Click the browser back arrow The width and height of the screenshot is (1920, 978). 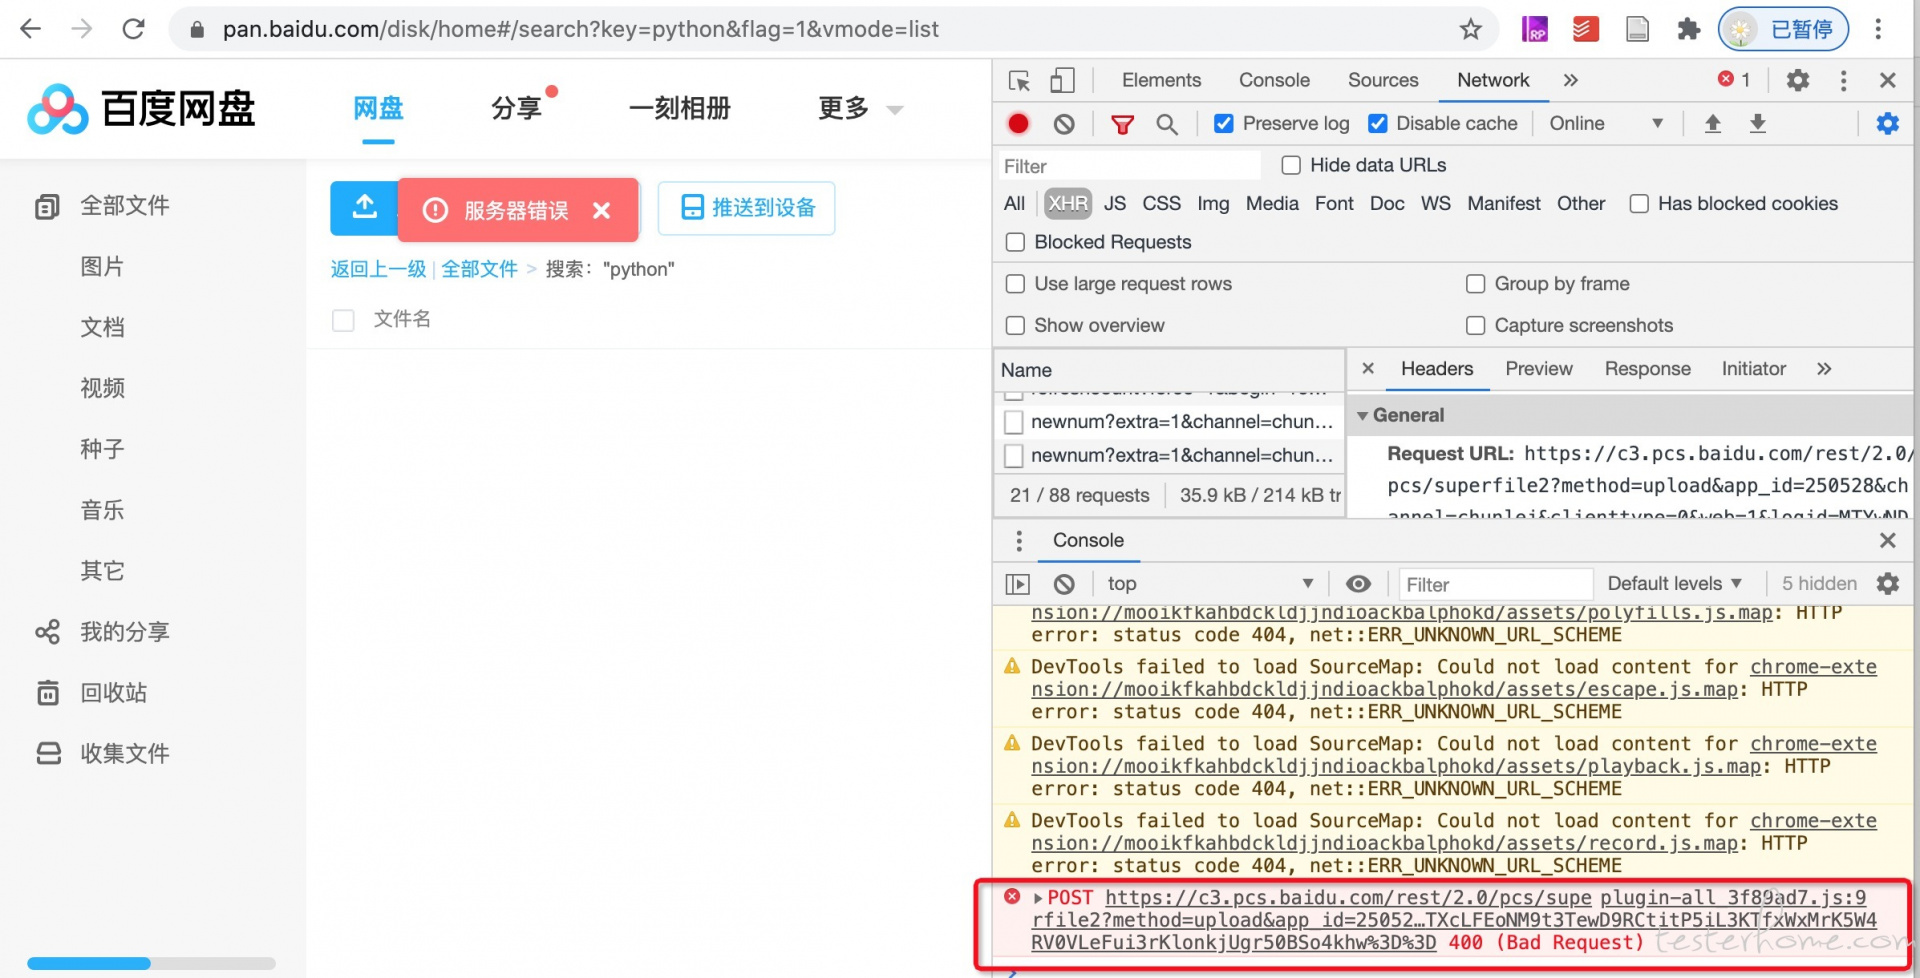coord(31,29)
